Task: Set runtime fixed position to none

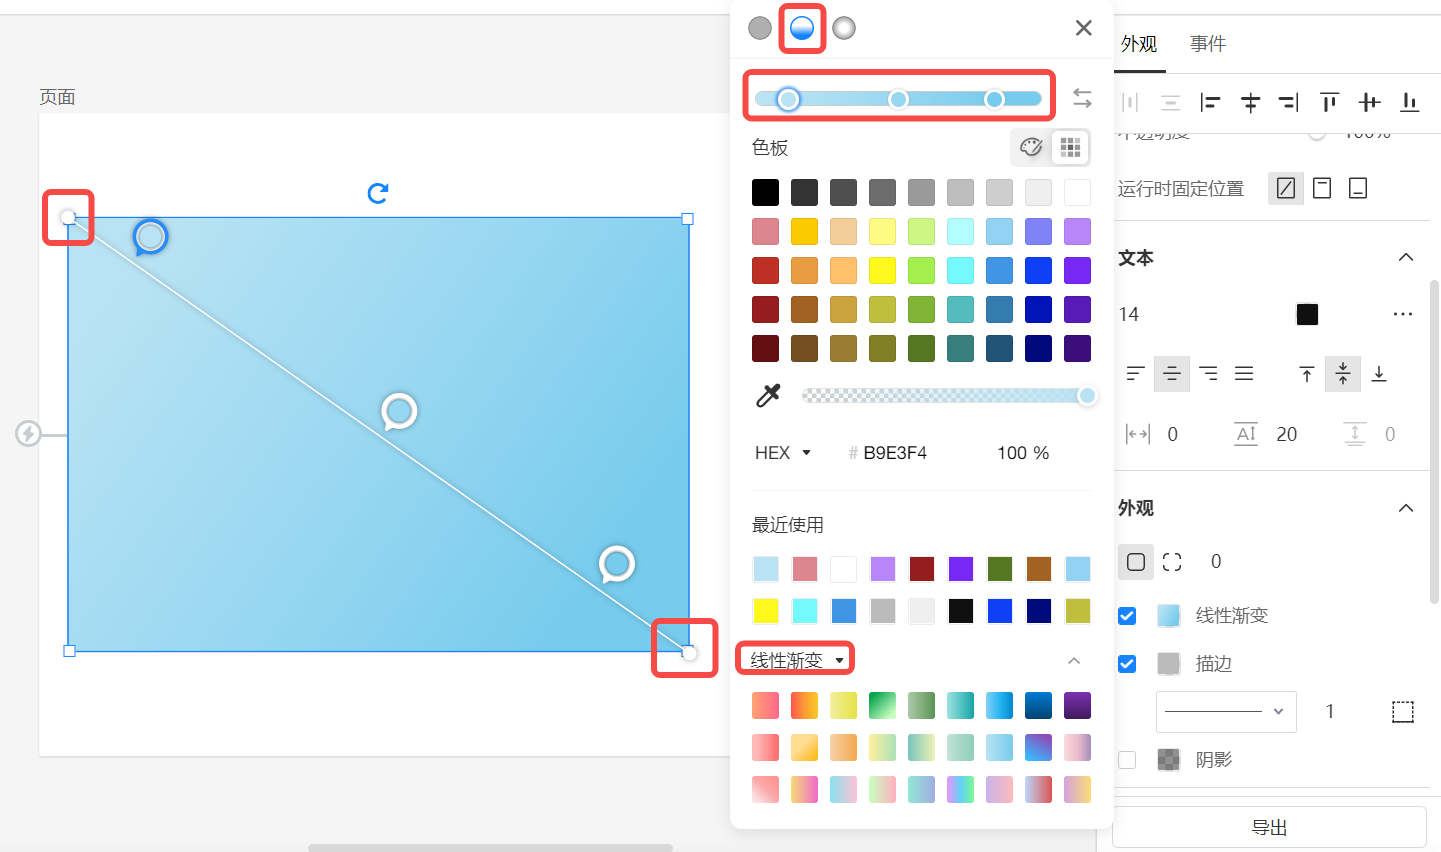Action: [1286, 188]
